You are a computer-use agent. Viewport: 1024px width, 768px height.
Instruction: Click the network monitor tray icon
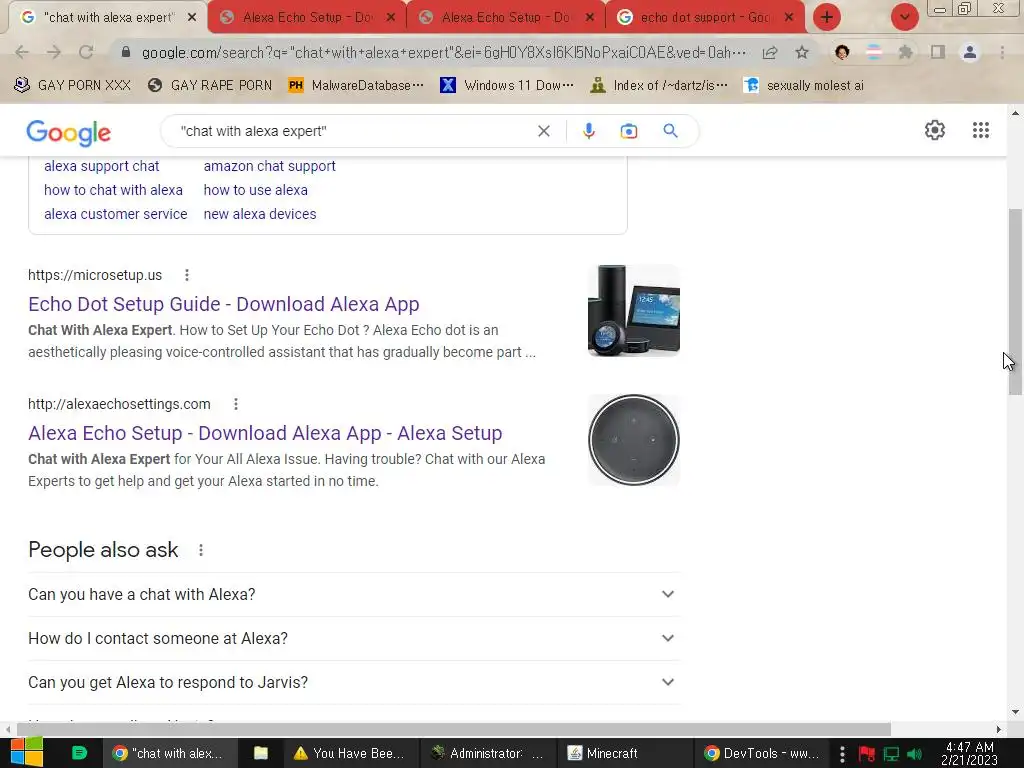(891, 754)
